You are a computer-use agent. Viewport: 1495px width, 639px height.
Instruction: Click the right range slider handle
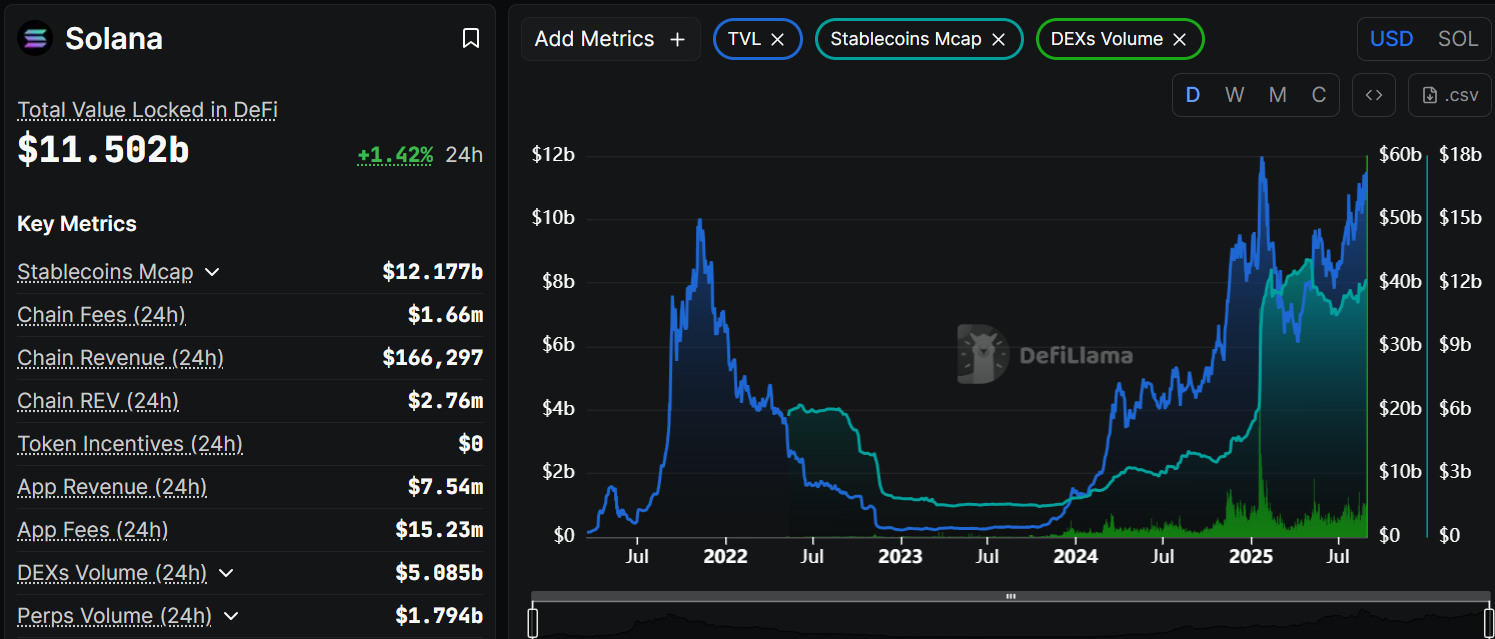click(x=1489, y=622)
